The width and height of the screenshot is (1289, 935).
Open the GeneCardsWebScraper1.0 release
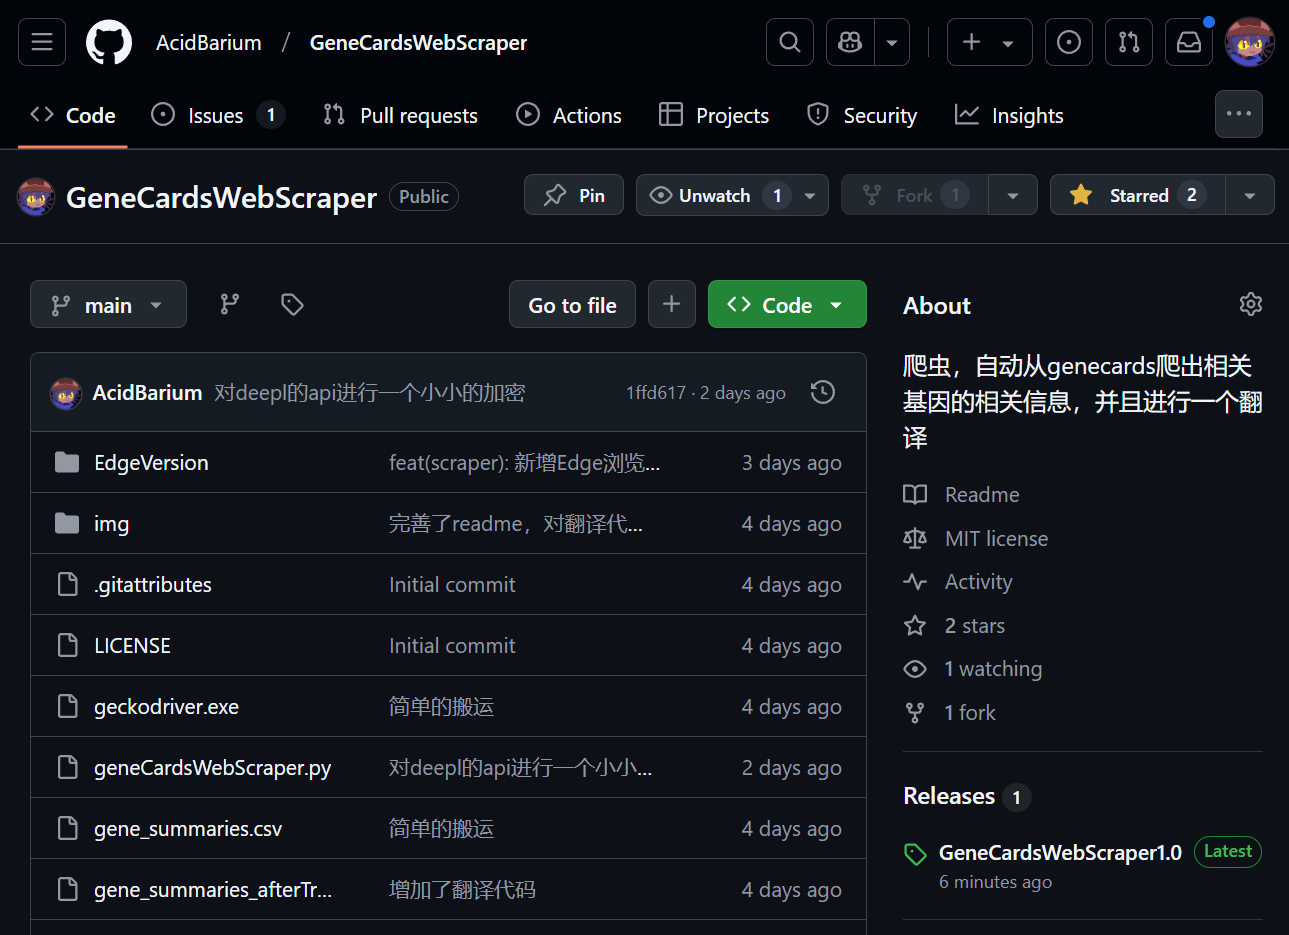point(1060,852)
